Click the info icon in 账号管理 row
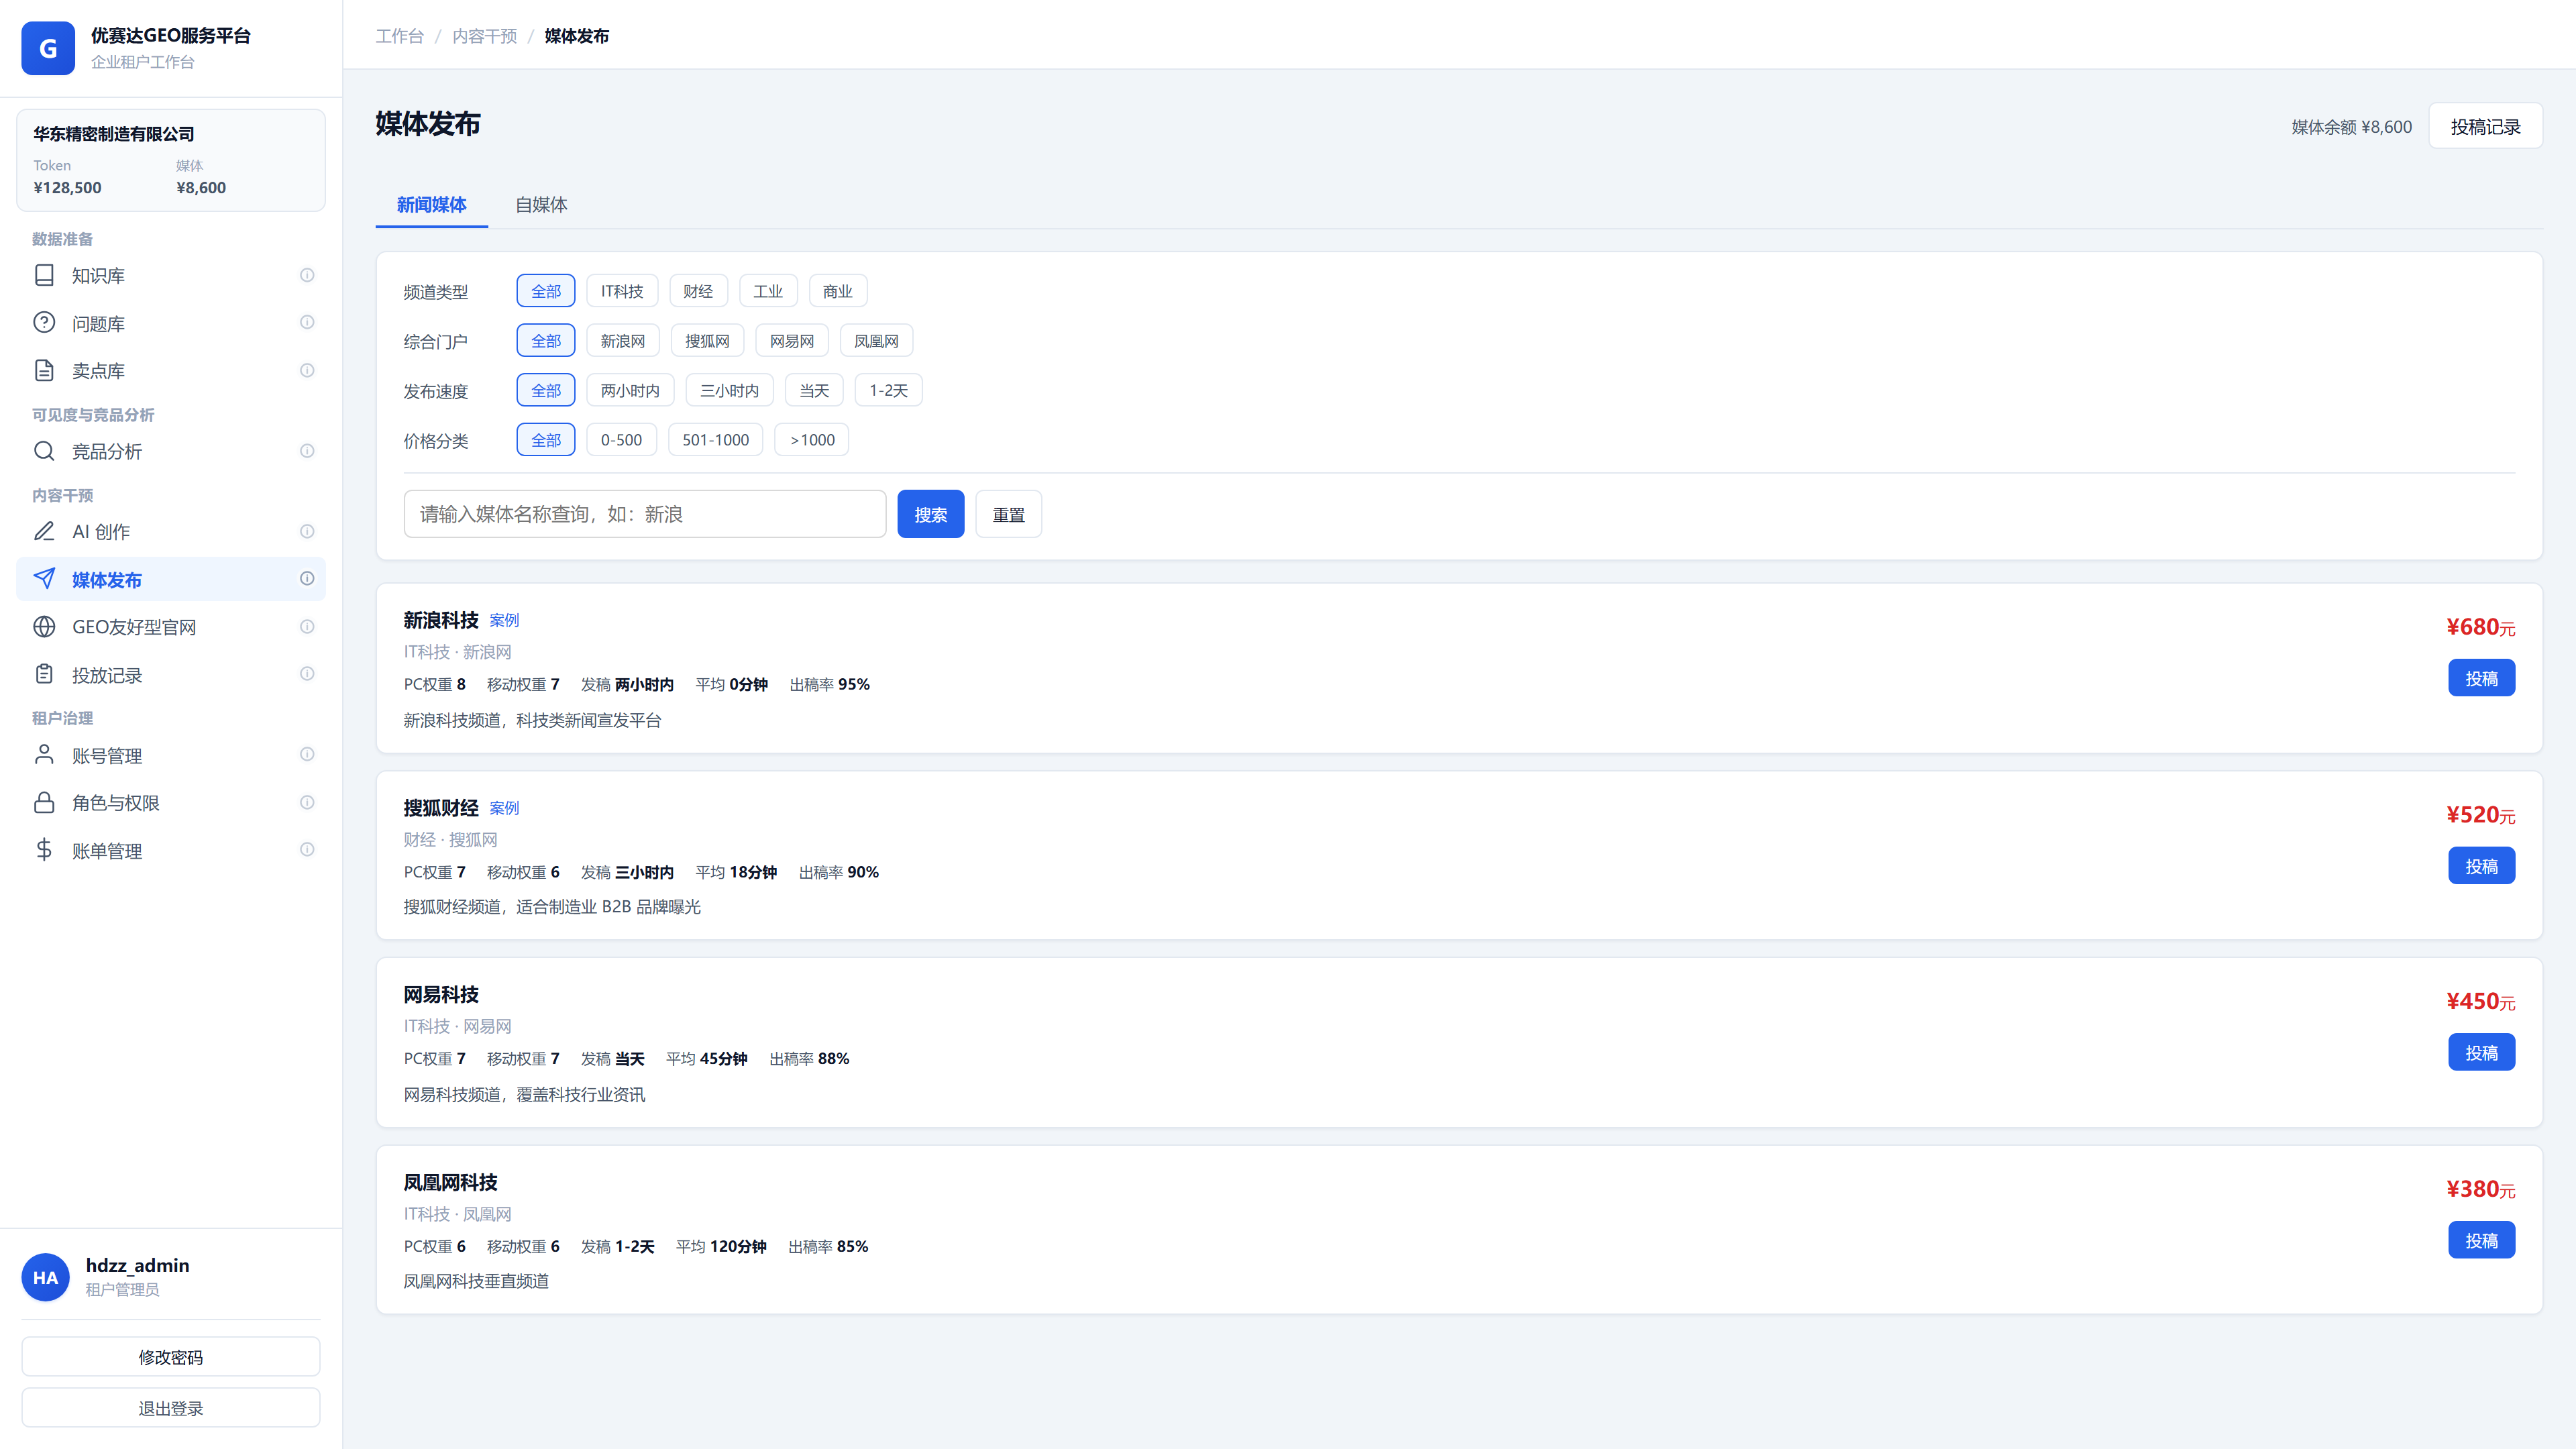Viewport: 2576px width, 1449px height. click(x=307, y=754)
